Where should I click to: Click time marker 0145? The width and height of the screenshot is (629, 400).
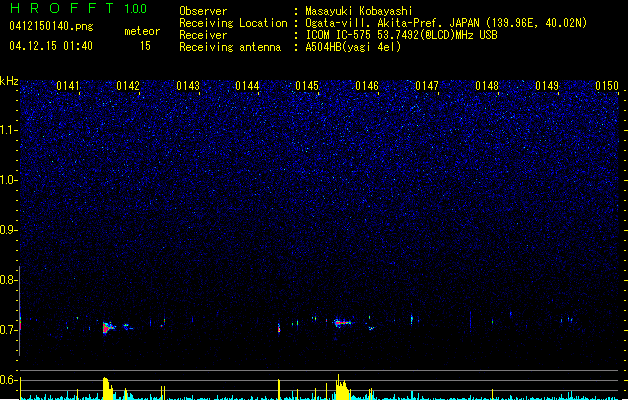(307, 86)
